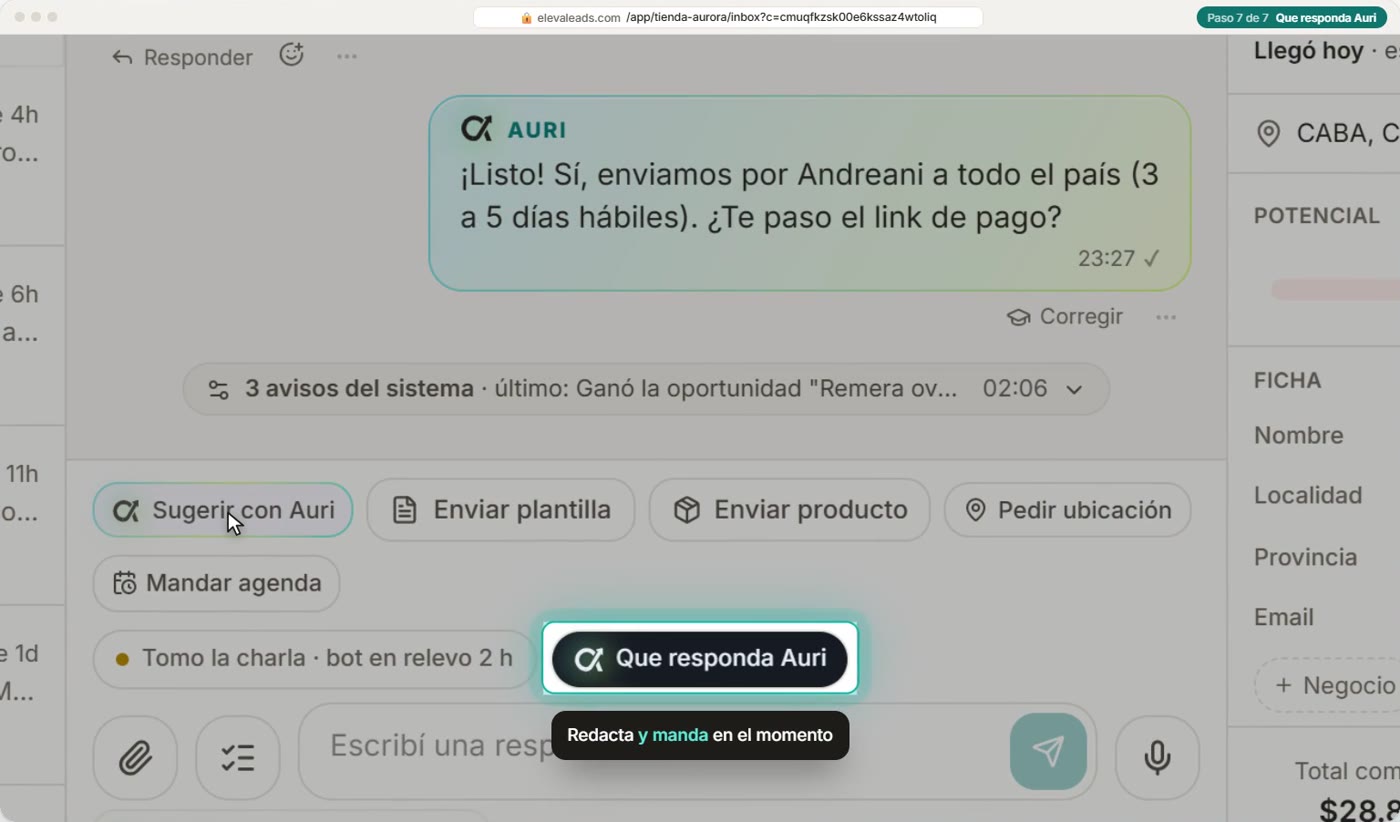Click Enviar plantilla
Viewport: 1400px width, 822px height.
pos(500,510)
